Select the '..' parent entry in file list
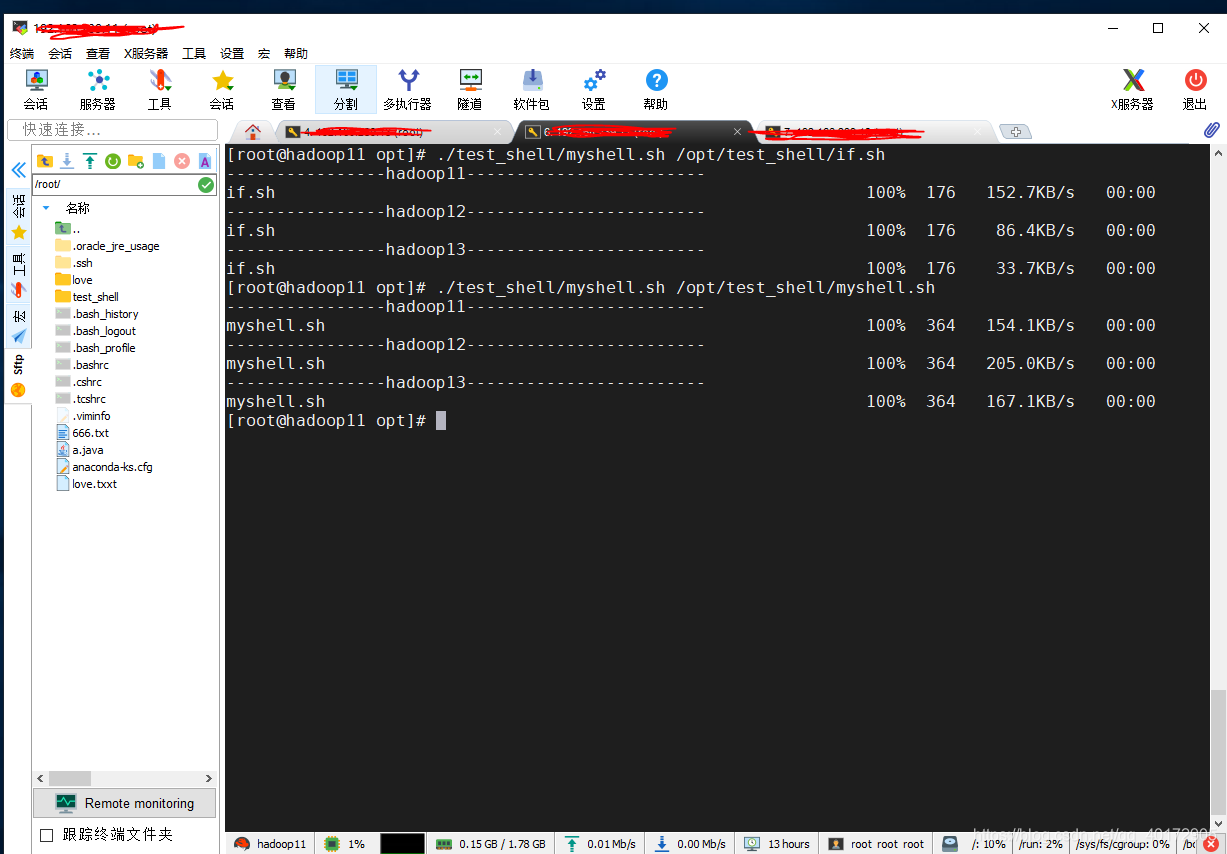1227x854 pixels. pyautogui.click(x=68, y=229)
